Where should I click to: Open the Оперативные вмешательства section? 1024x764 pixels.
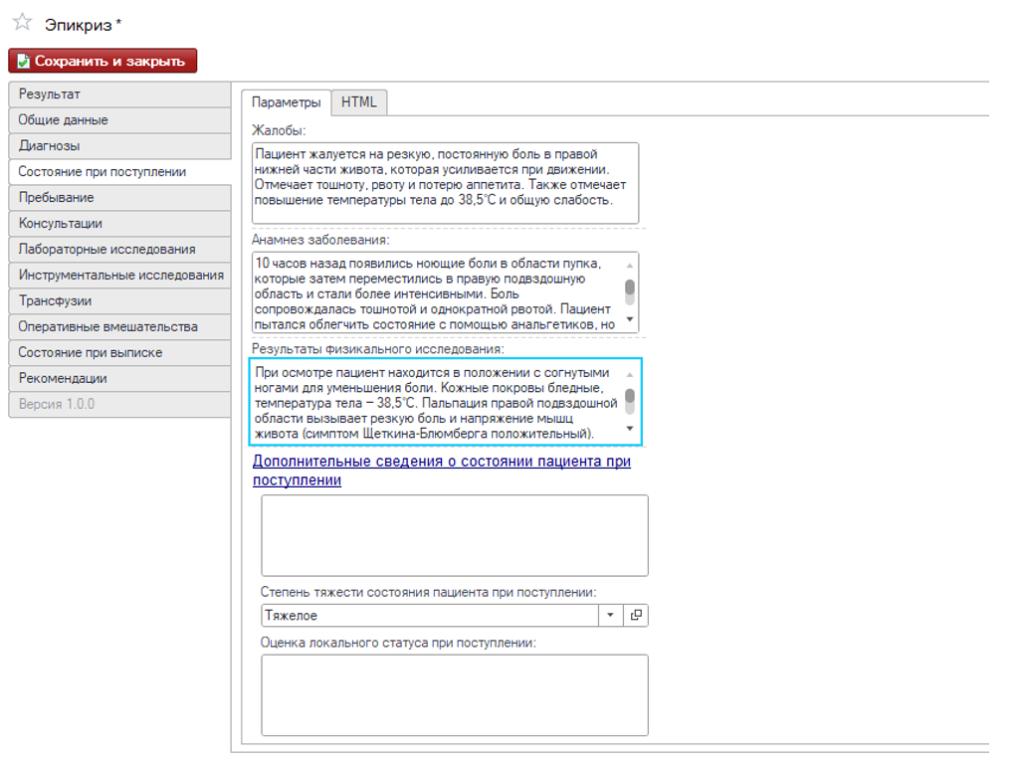point(120,326)
